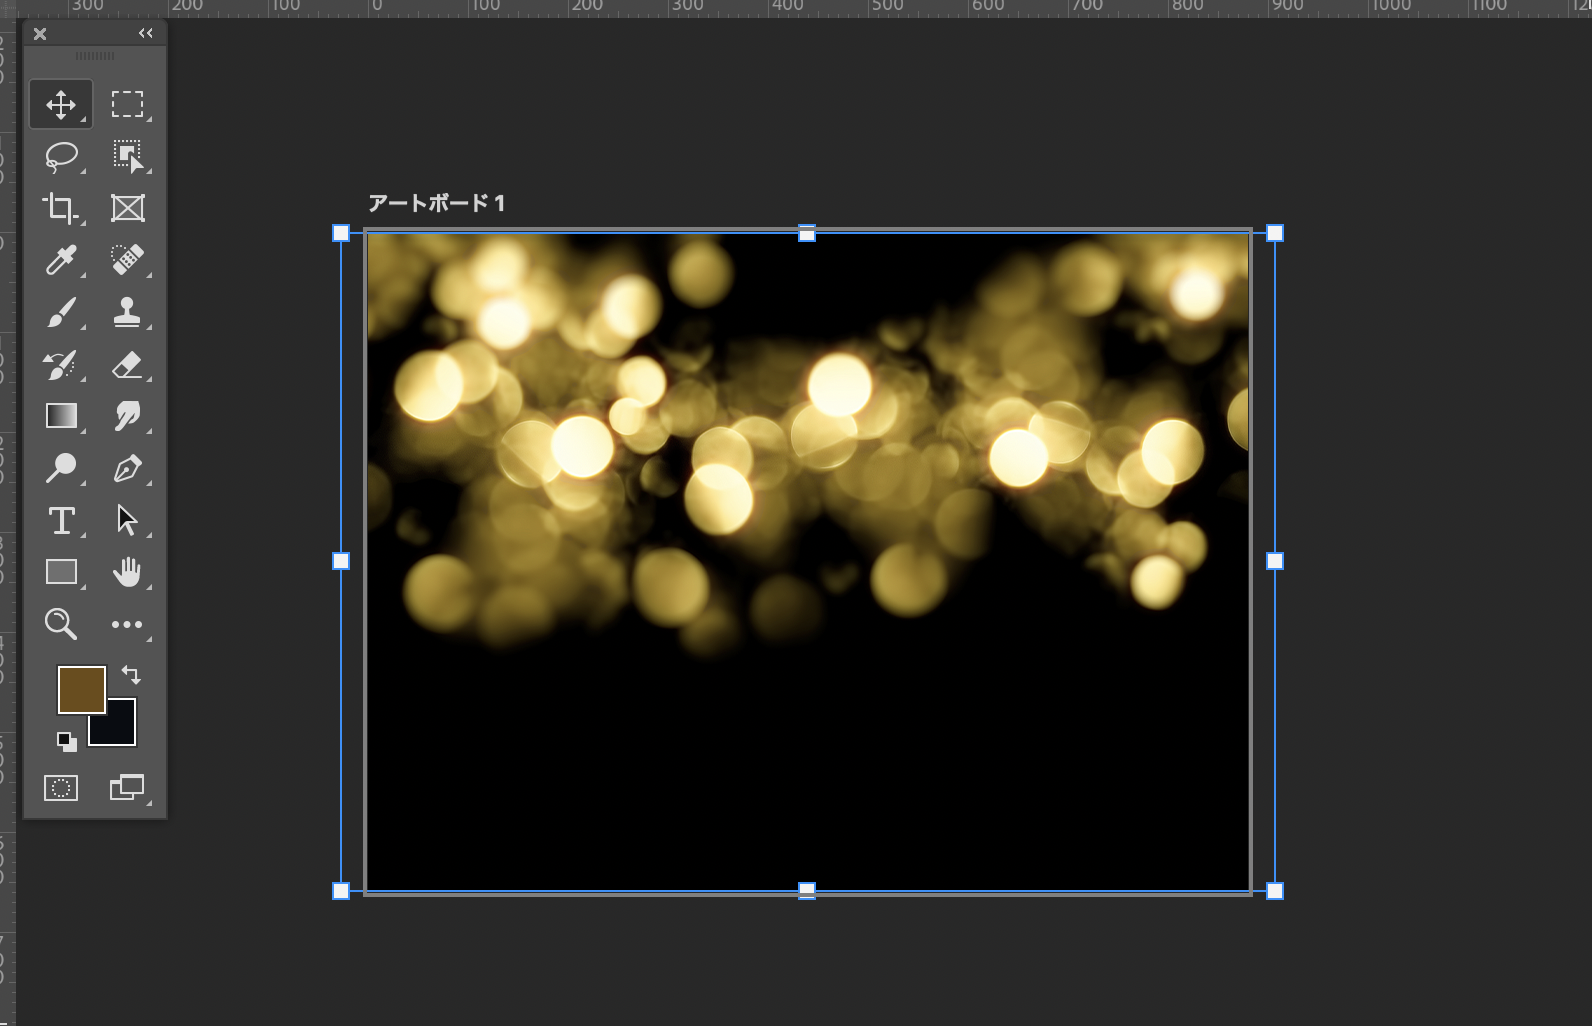Swap foreground and background colors
The width and height of the screenshot is (1592, 1026).
click(131, 675)
